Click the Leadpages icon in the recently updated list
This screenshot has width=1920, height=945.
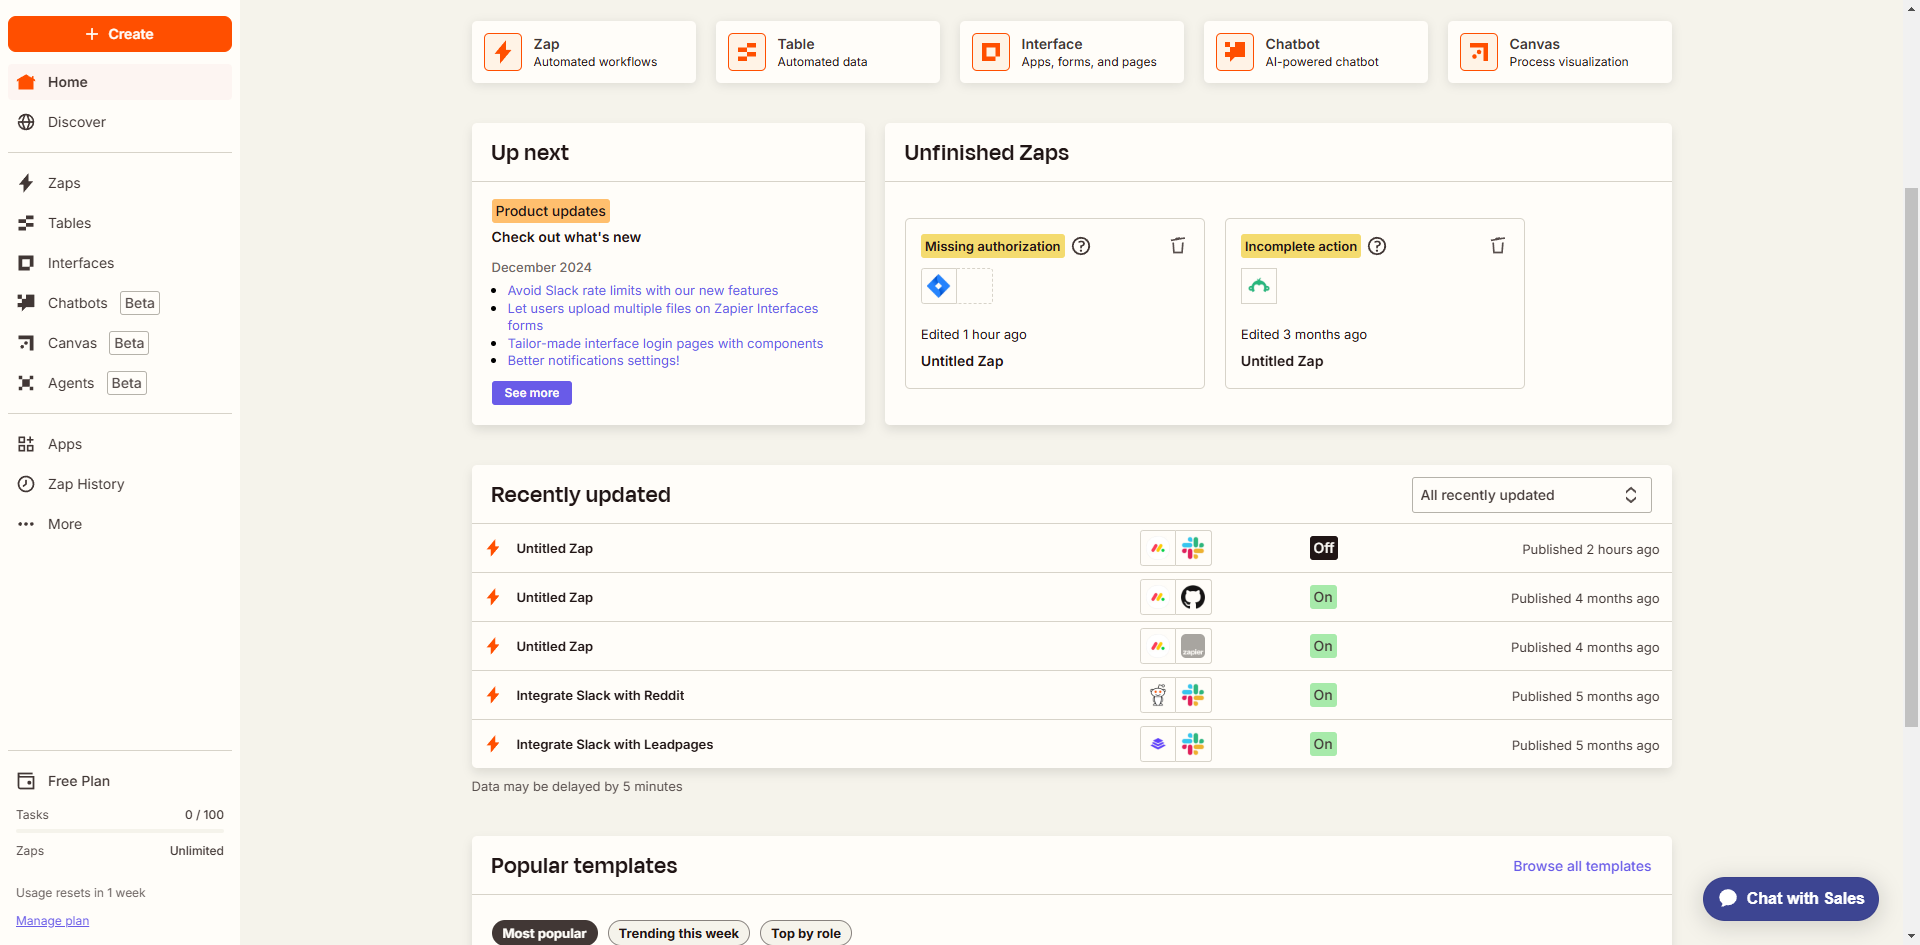click(1158, 744)
